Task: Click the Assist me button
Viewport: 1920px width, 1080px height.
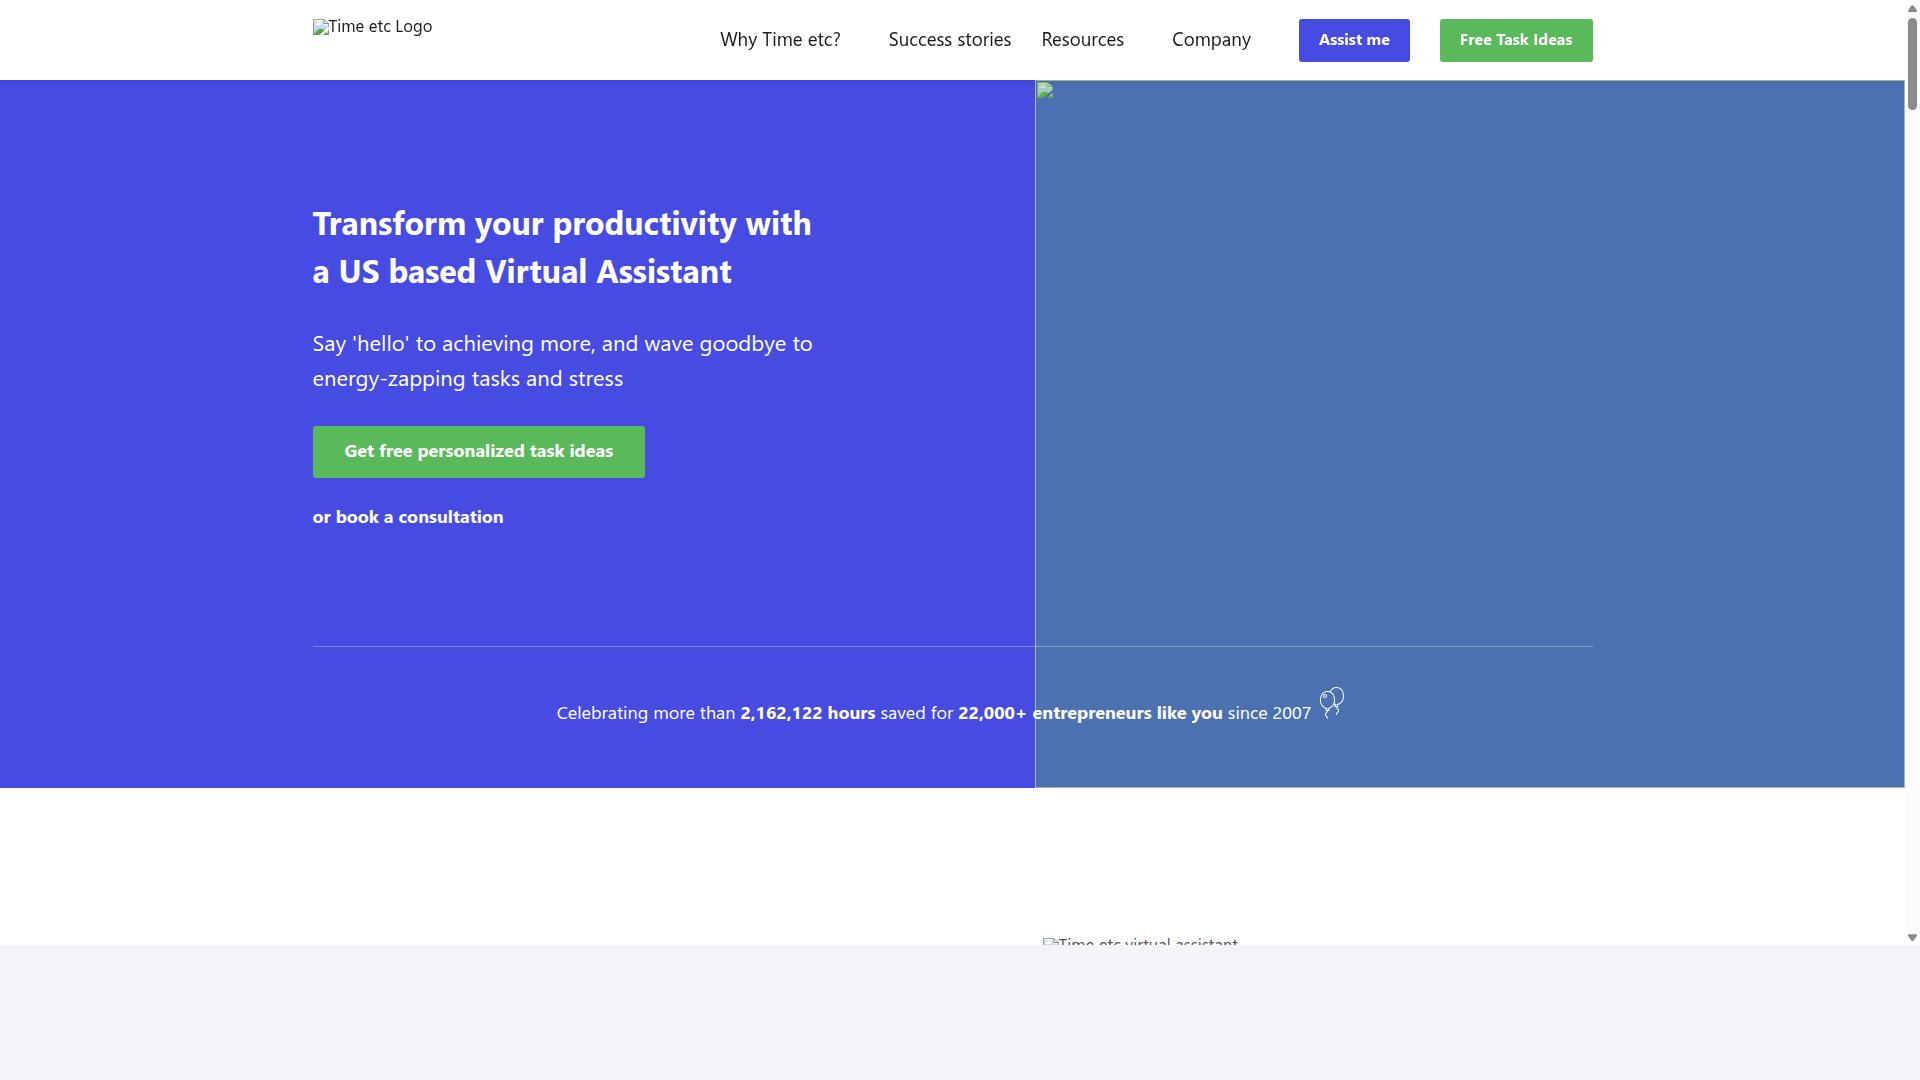Action: pos(1354,40)
